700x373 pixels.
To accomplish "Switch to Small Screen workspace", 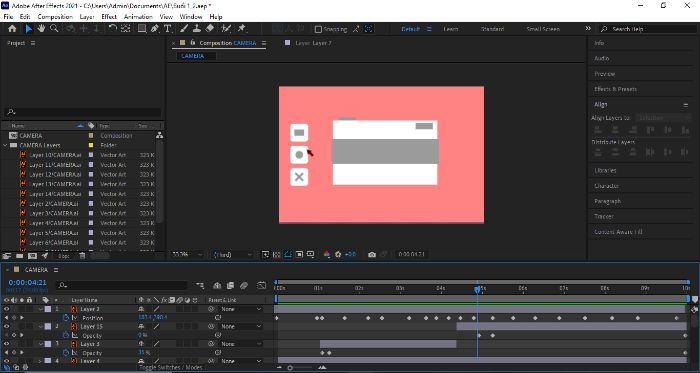I will (542, 29).
